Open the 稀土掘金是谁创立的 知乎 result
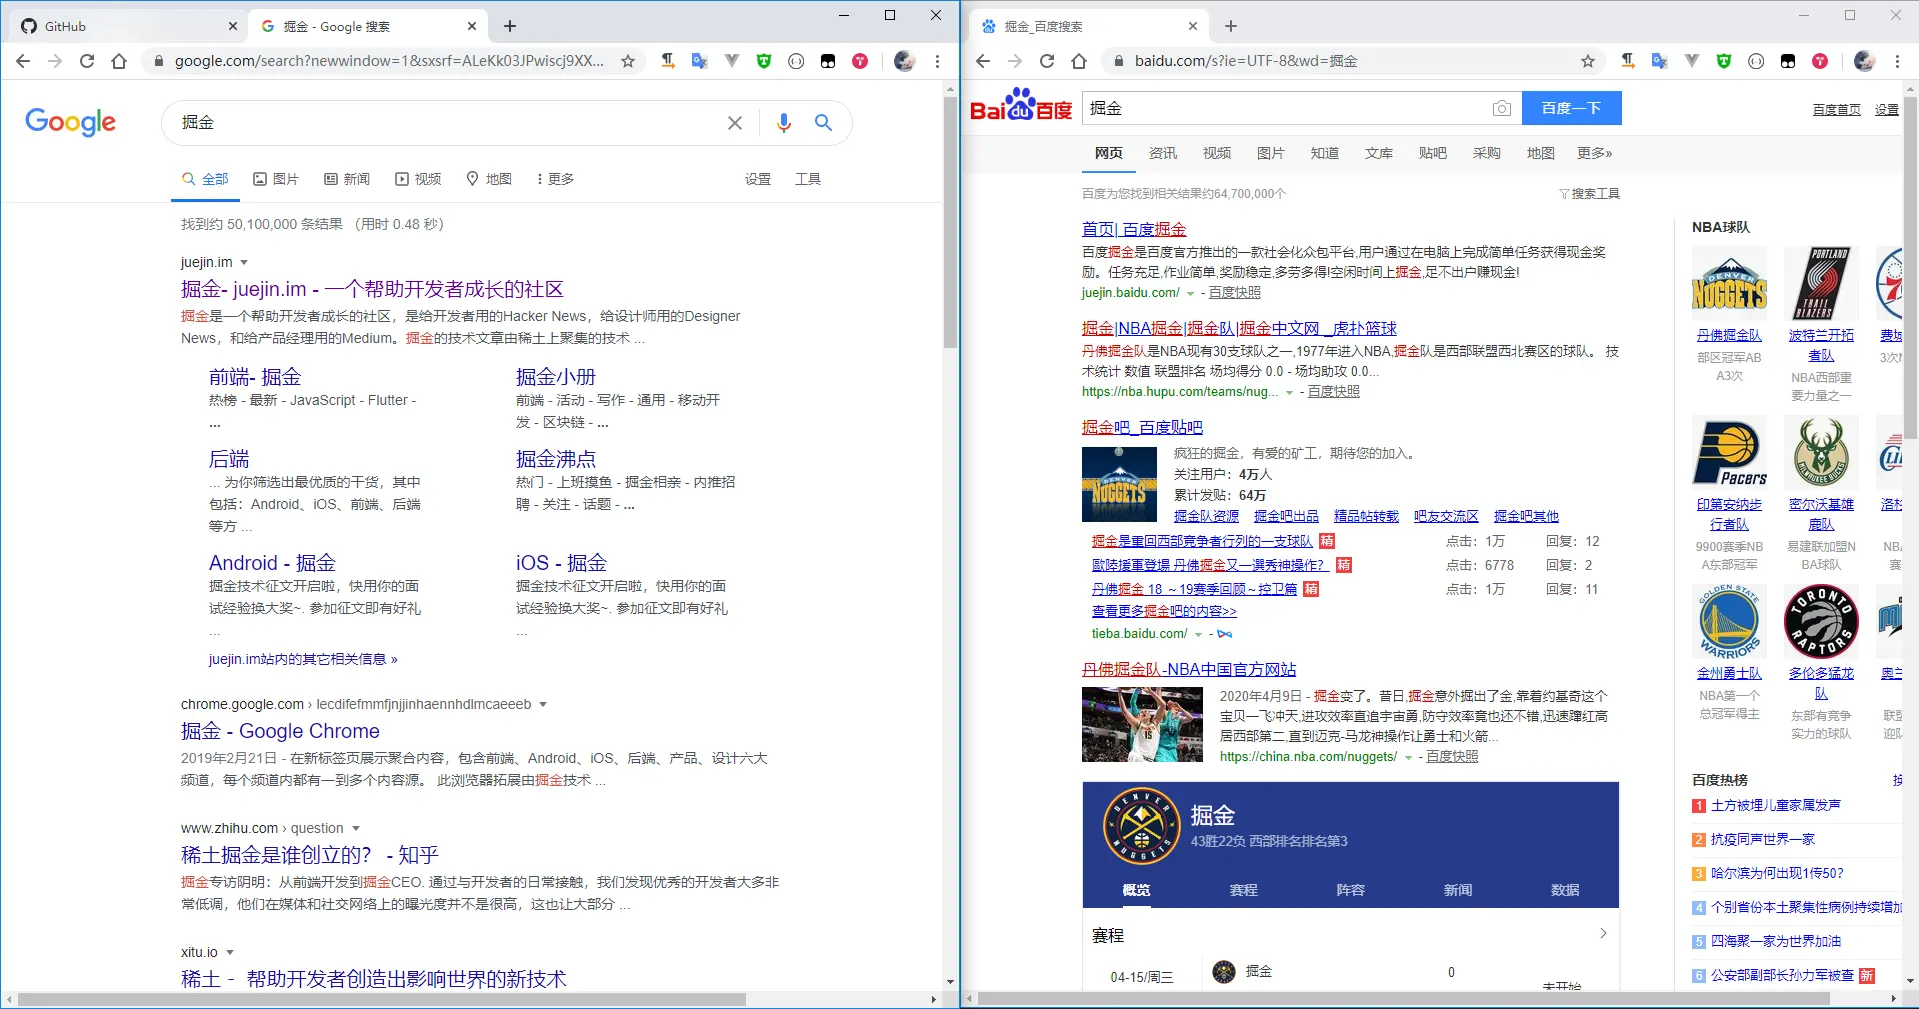This screenshot has height=1009, width=1919. tap(310, 855)
